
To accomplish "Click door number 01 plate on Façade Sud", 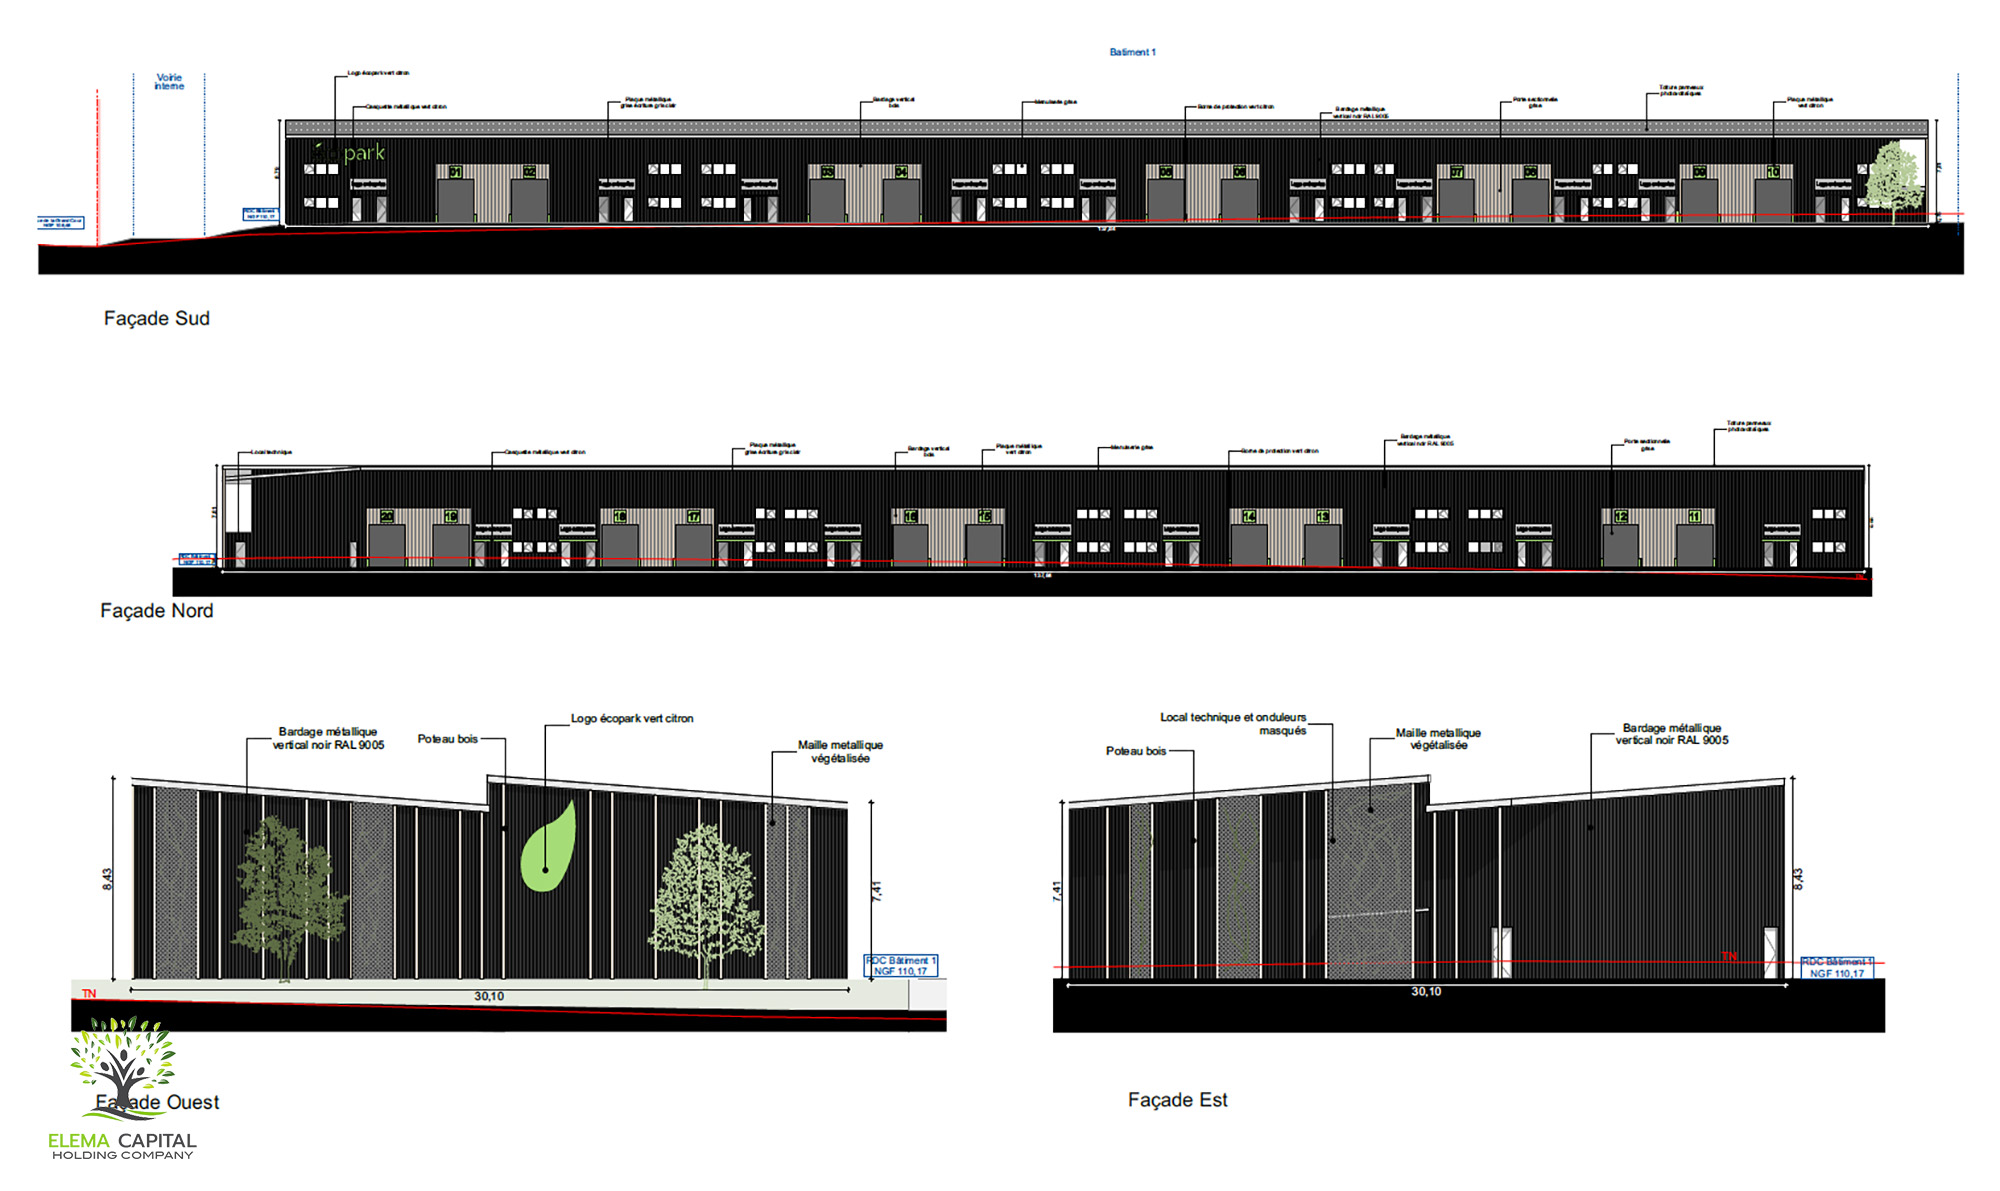I will [x=455, y=172].
